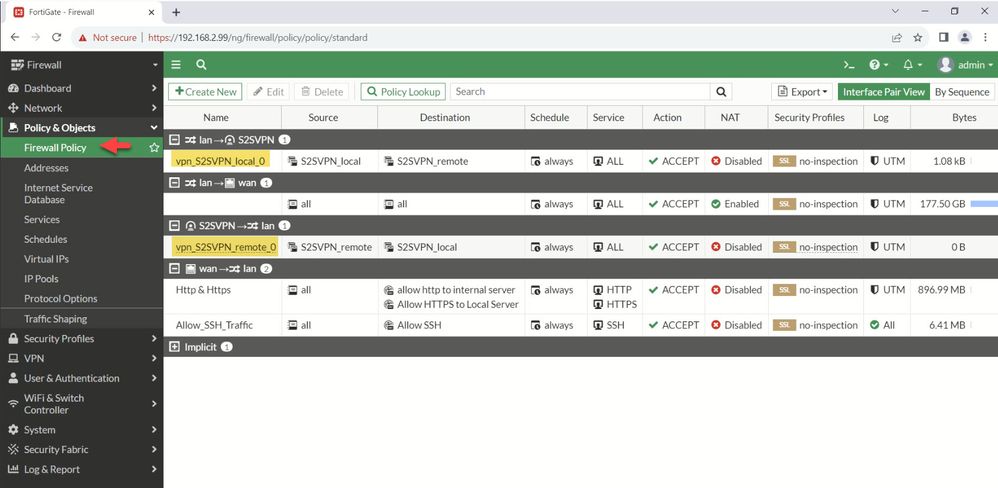Open the browser side panel icon

[x=944, y=38]
